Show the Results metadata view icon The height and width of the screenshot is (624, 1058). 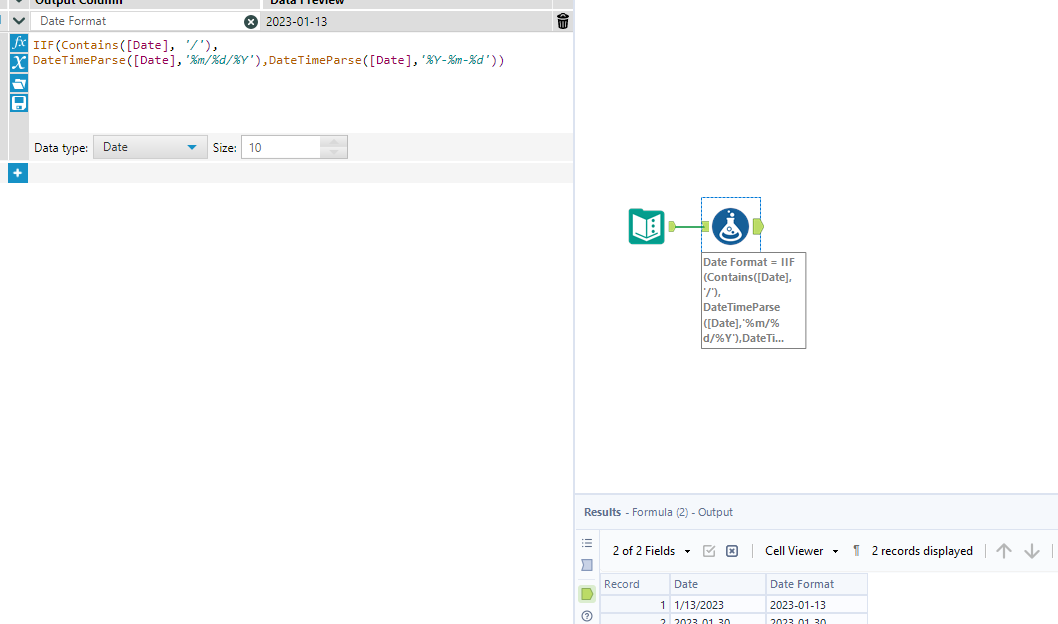click(x=587, y=565)
